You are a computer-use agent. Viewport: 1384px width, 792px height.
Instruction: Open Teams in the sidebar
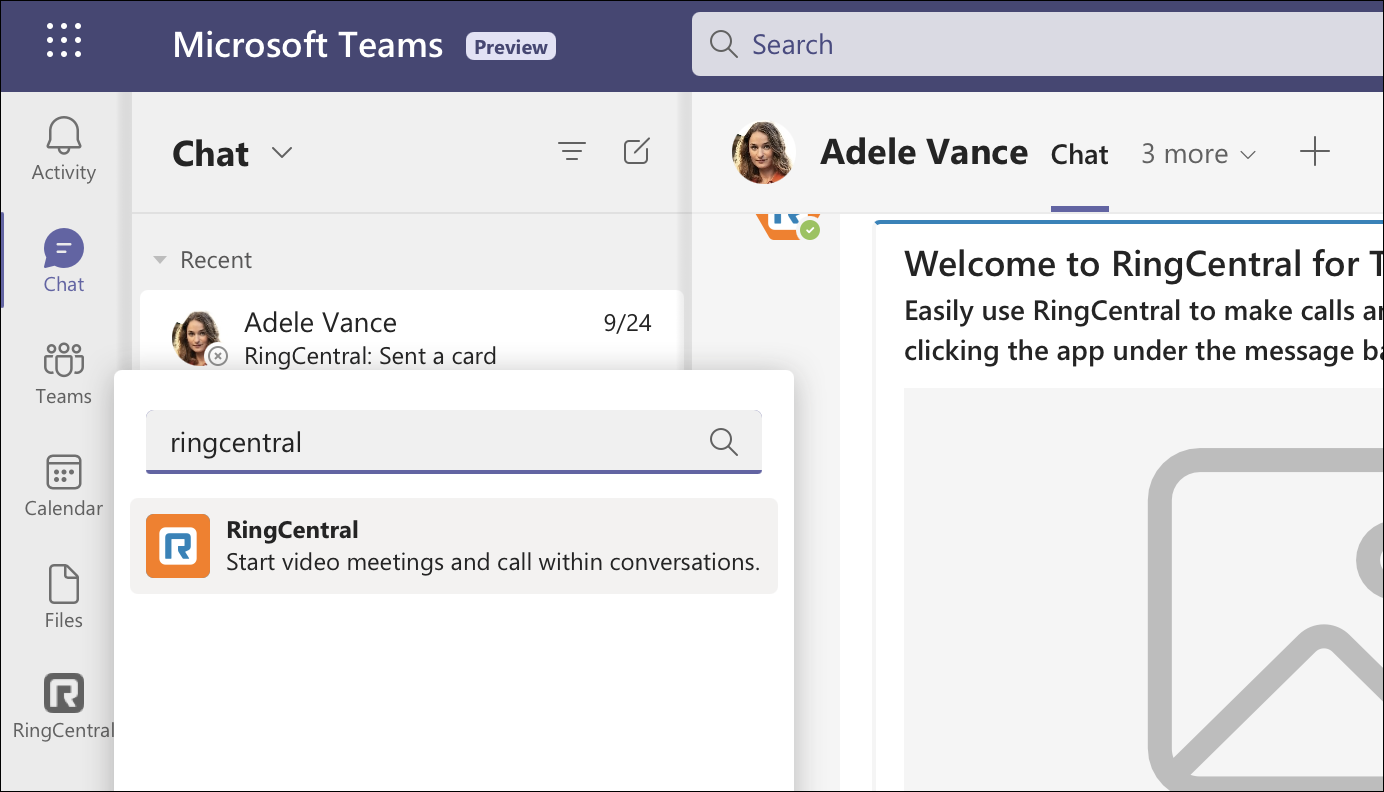63,373
